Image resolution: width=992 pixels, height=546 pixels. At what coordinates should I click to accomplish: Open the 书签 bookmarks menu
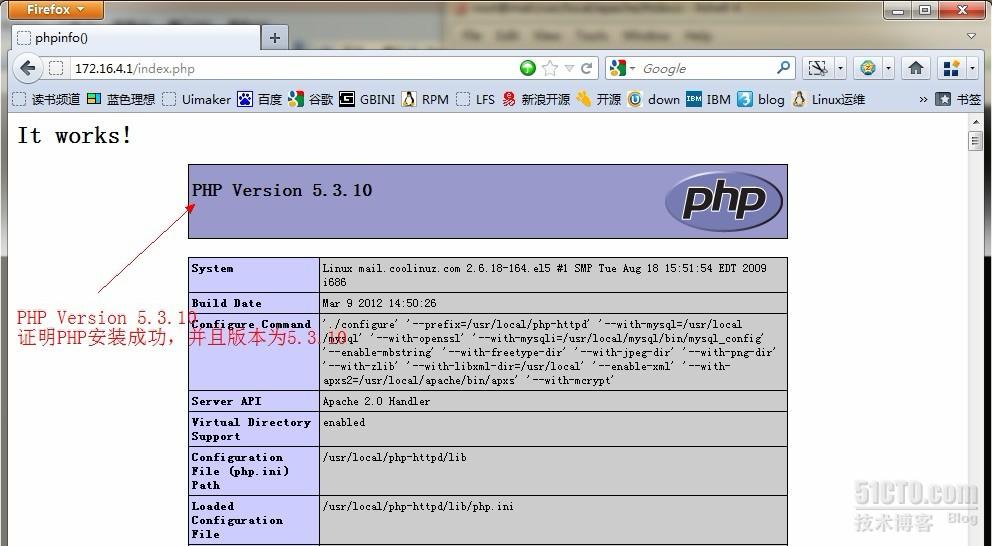point(958,99)
